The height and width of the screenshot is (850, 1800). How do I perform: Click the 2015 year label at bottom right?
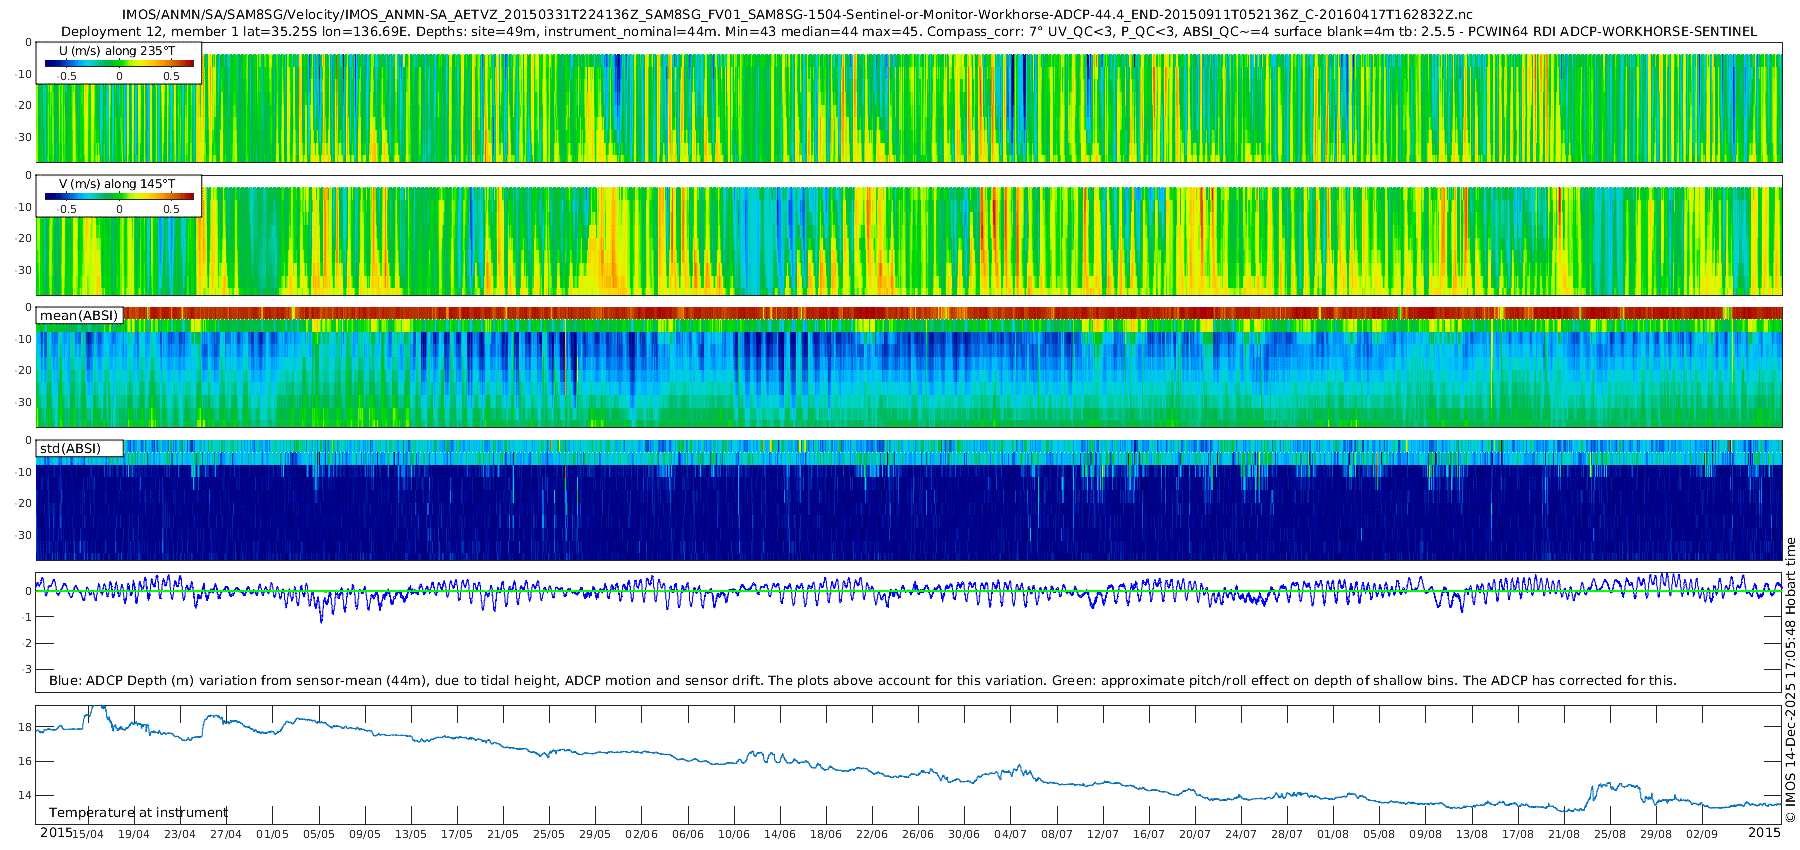tap(1764, 833)
